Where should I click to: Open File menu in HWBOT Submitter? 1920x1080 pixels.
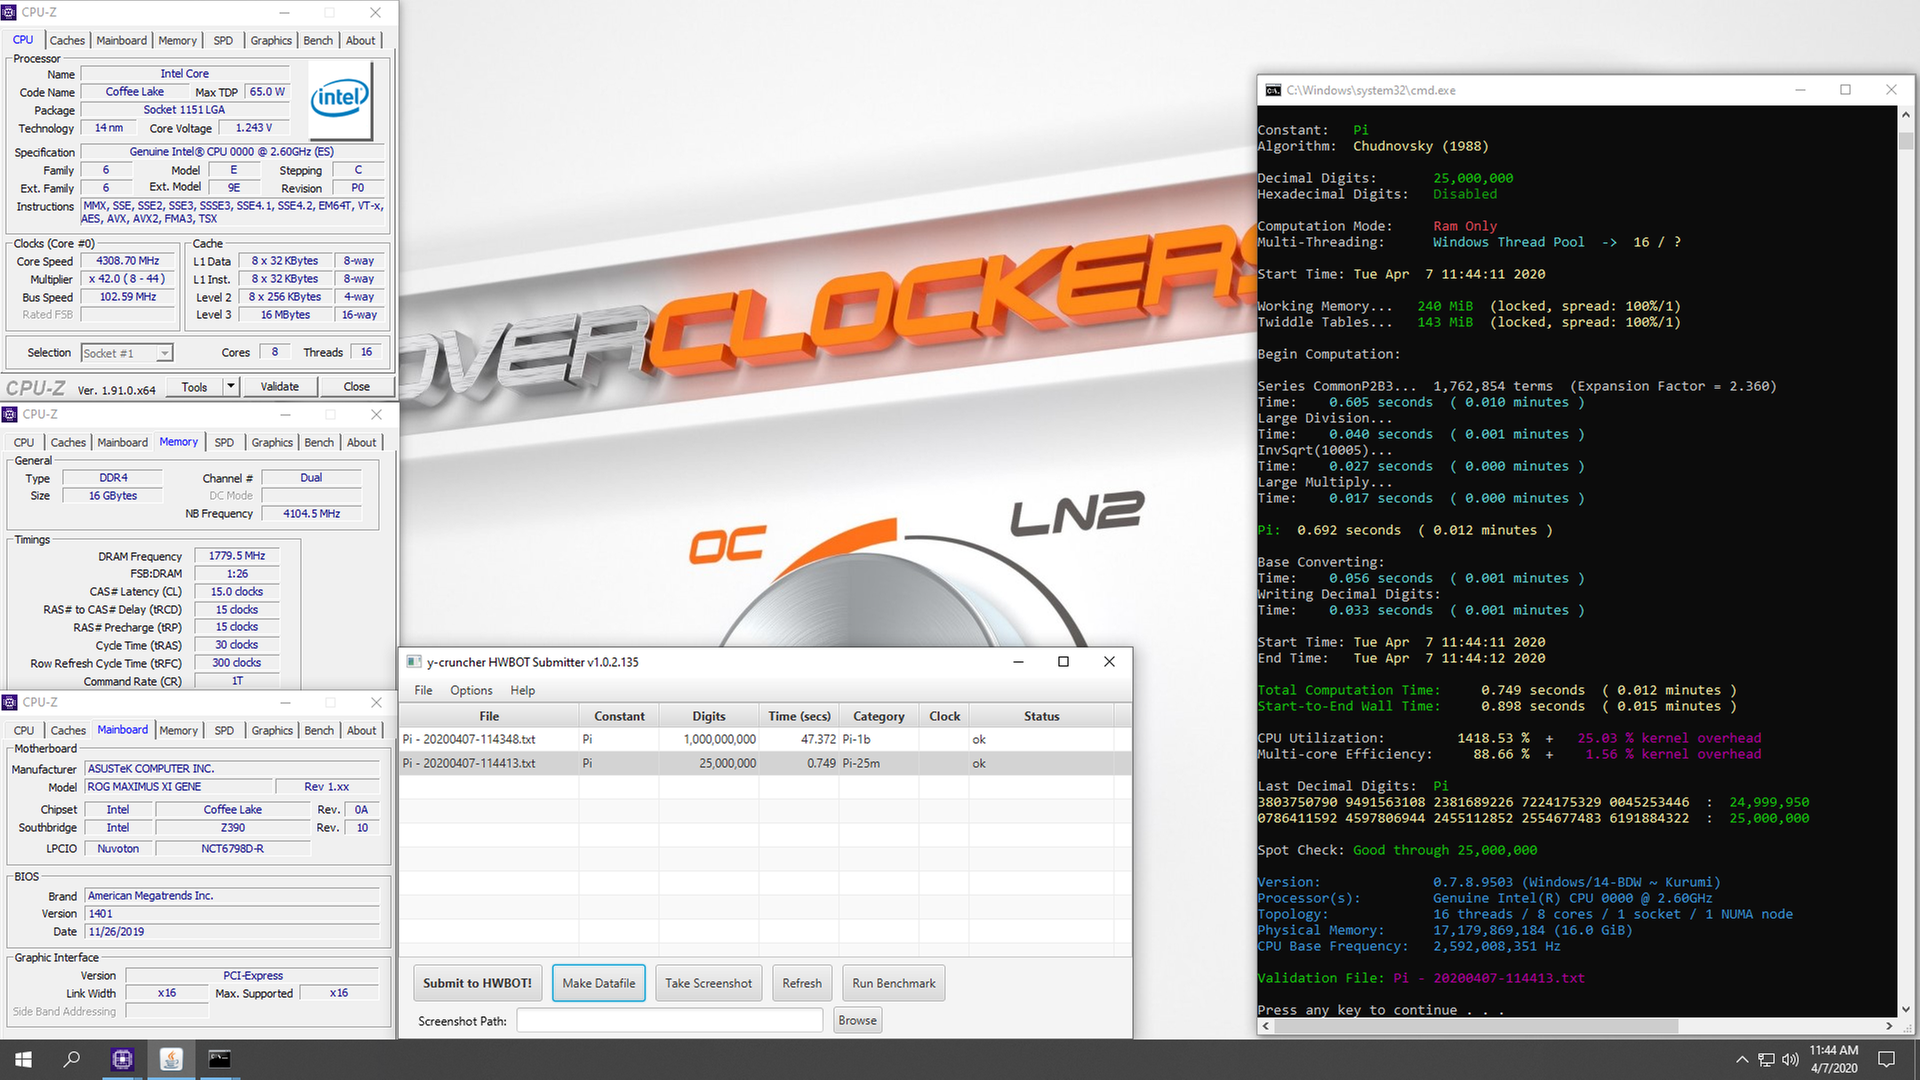point(423,691)
